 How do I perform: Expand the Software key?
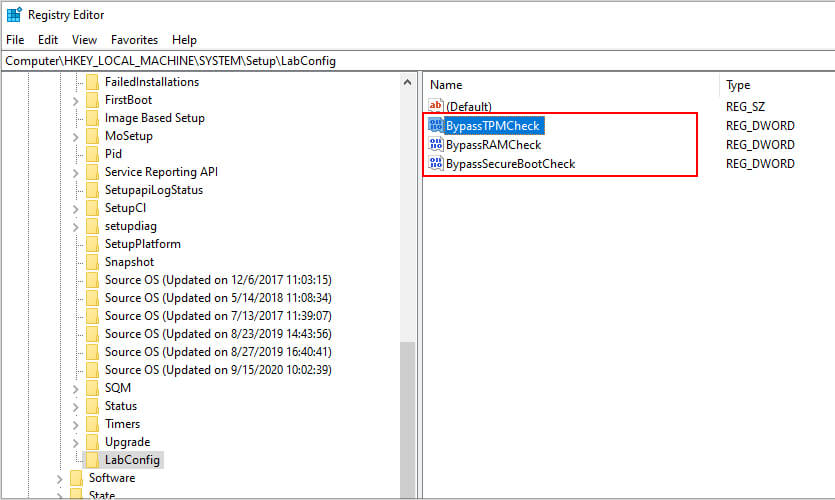[x=60, y=479]
